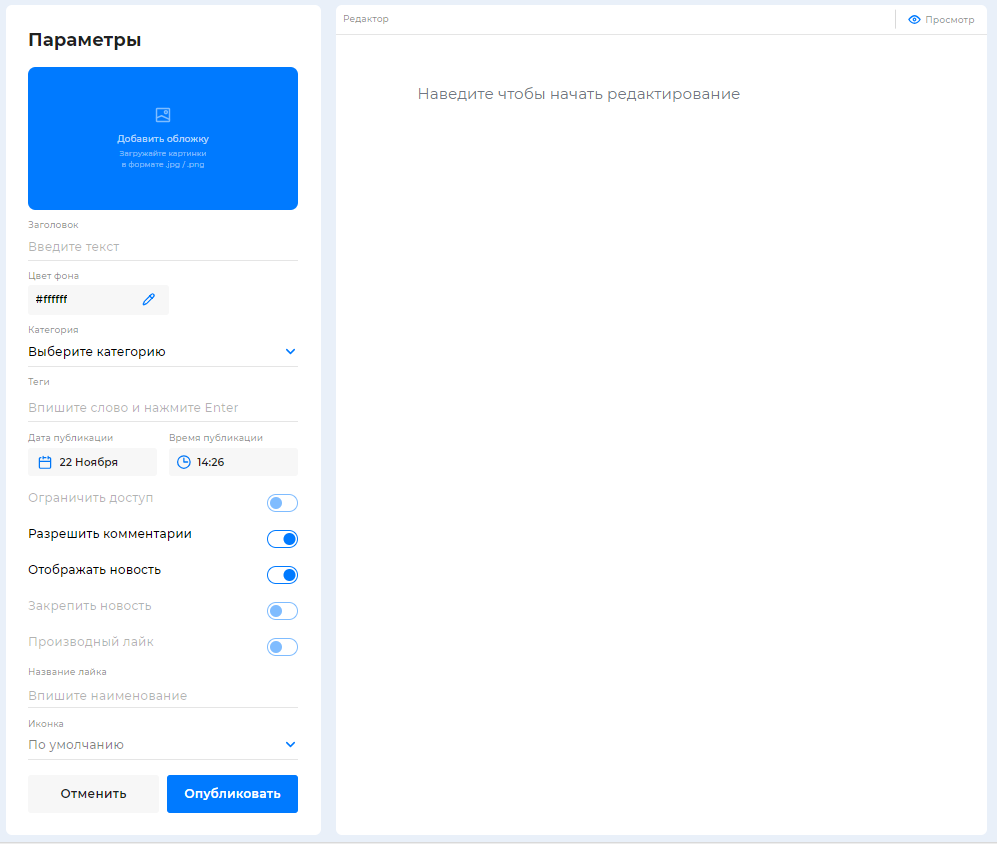Click the Заголовок text input field
This screenshot has height=844, width=997.
(162, 247)
